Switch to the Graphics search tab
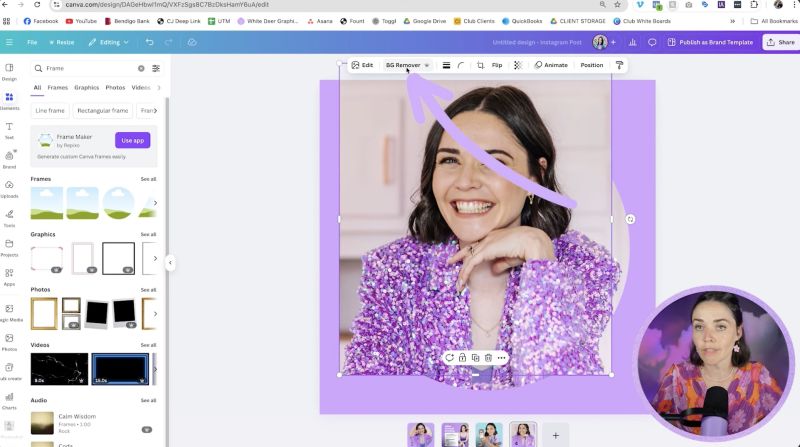Screen dimensions: 800x447 (87, 88)
